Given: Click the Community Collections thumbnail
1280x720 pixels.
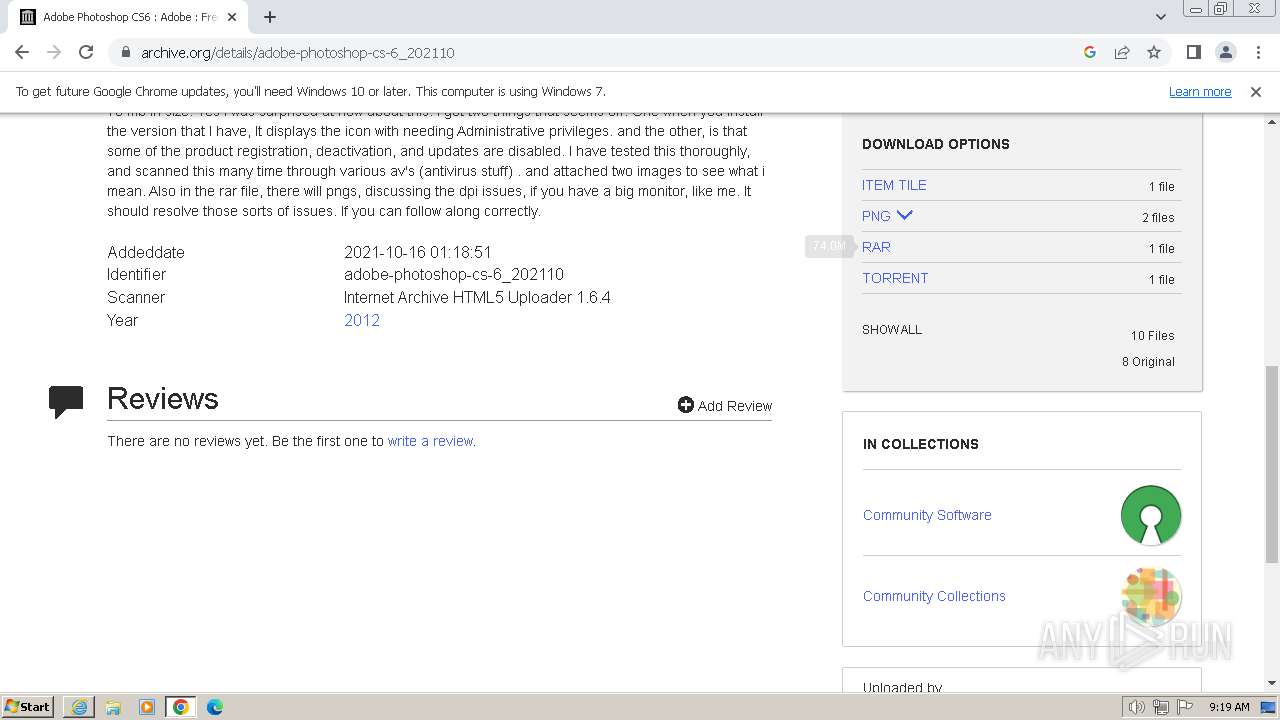Looking at the screenshot, I should click(x=1151, y=596).
